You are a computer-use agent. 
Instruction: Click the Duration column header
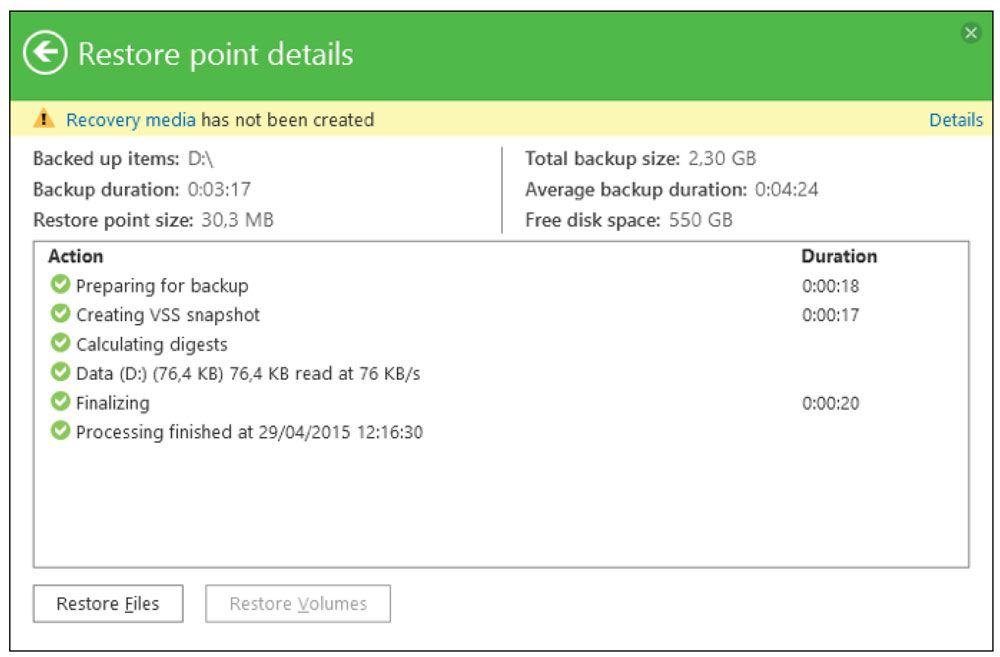point(839,257)
